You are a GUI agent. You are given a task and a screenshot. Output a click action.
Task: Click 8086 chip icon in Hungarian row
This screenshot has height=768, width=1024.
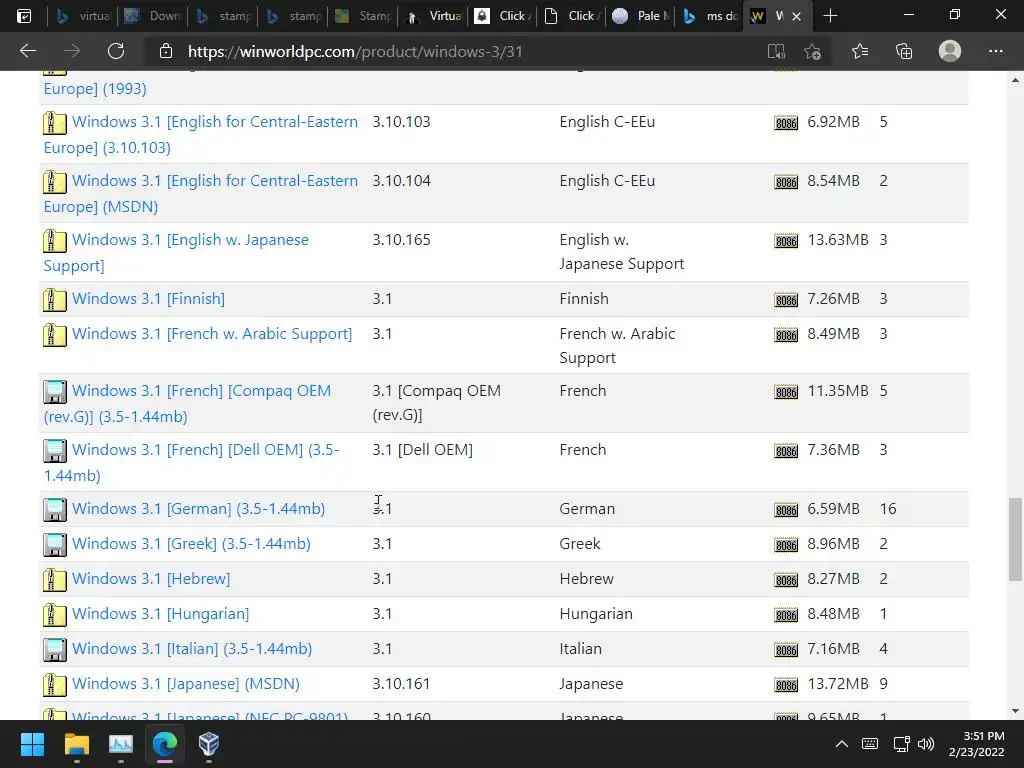pyautogui.click(x=786, y=615)
